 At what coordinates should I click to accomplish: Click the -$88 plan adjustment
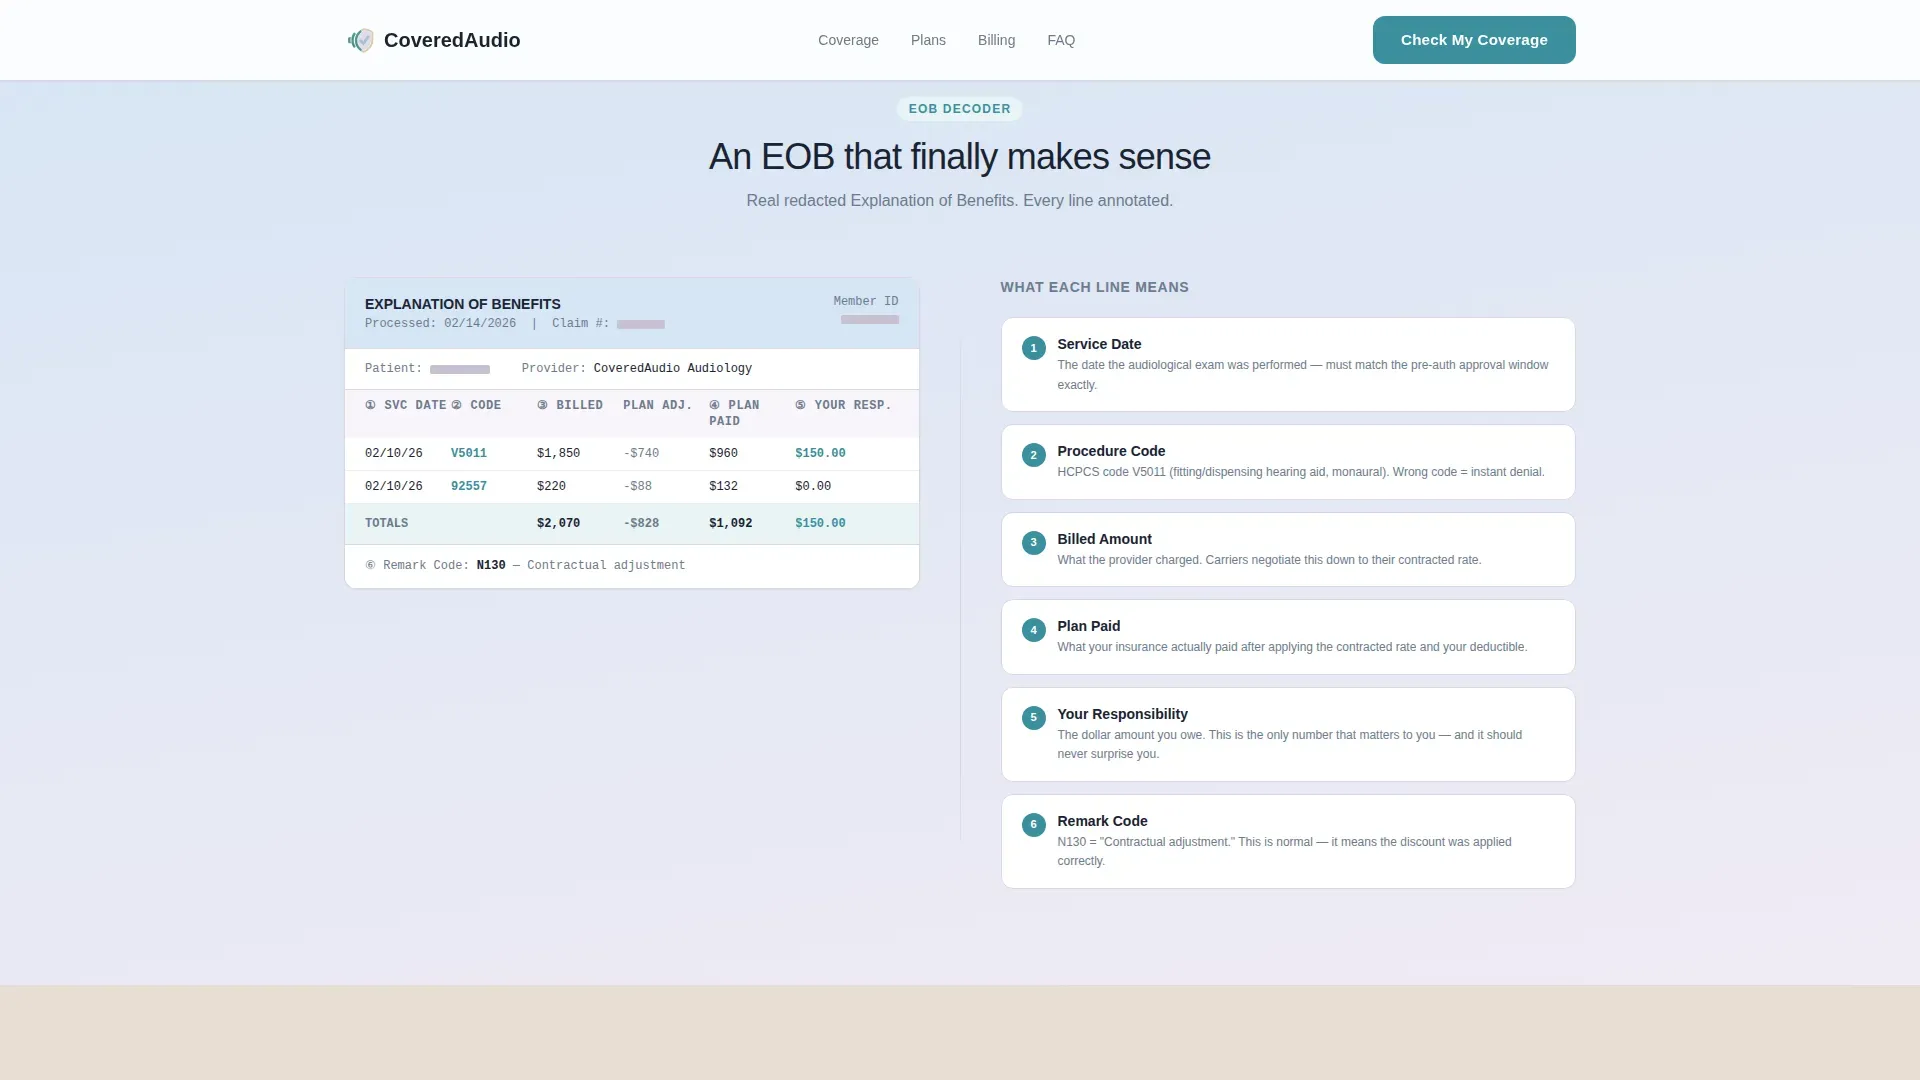pos(637,486)
